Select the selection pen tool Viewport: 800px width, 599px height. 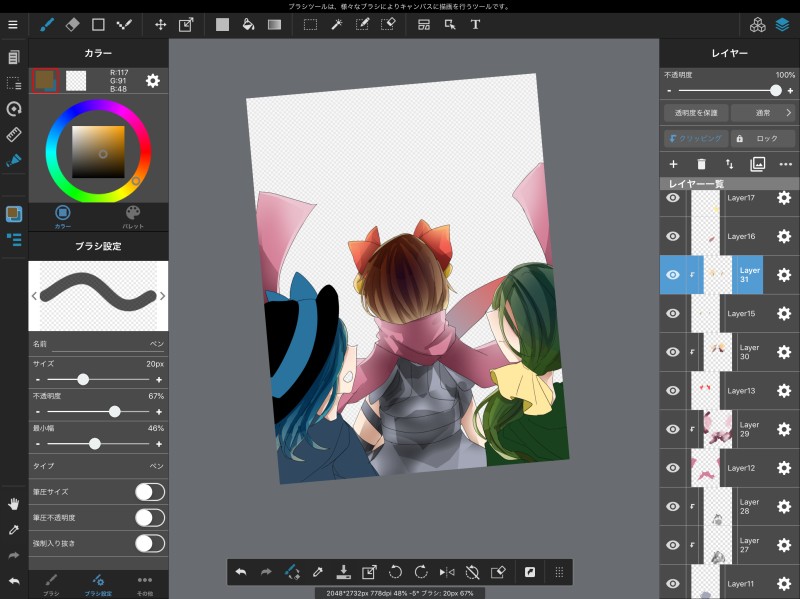[x=362, y=24]
